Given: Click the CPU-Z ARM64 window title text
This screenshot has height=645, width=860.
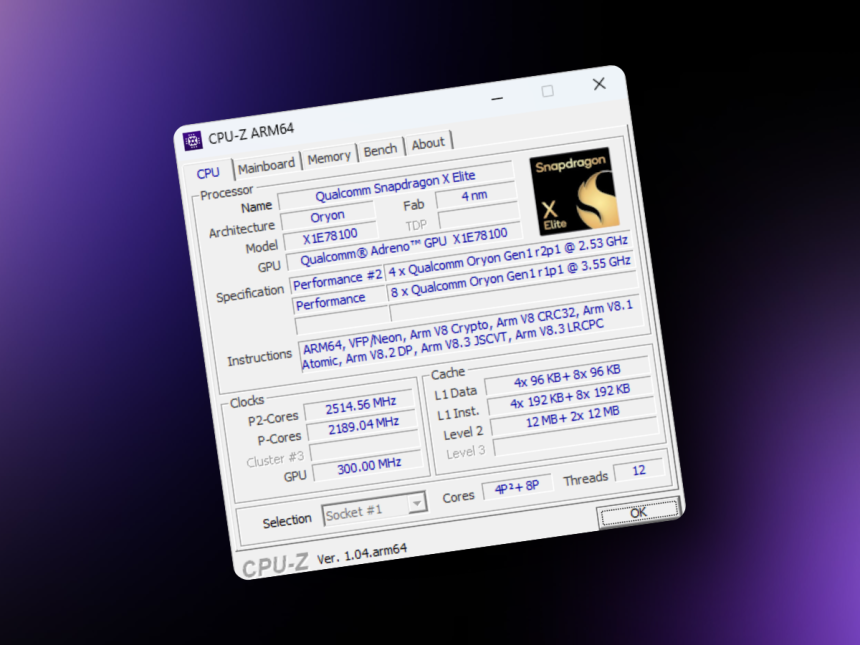Looking at the screenshot, I should 251,133.
